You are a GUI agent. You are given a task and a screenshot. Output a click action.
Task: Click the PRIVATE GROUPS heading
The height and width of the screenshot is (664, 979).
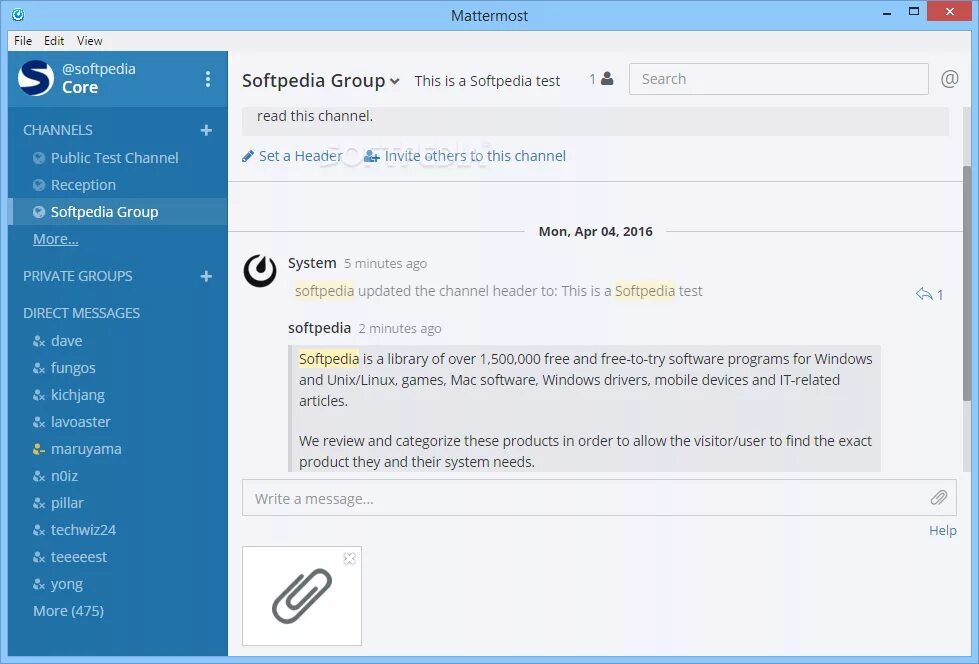[77, 276]
